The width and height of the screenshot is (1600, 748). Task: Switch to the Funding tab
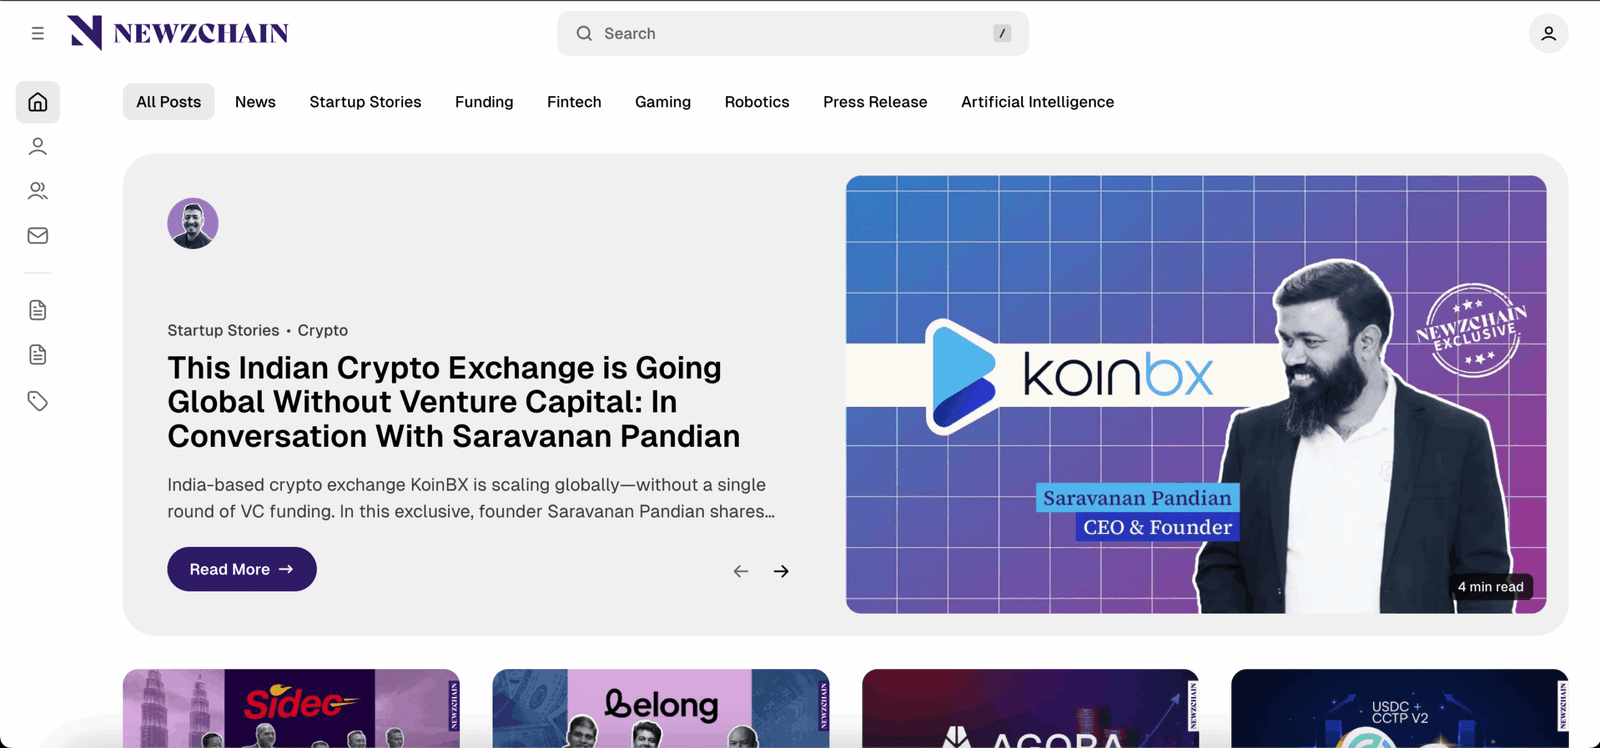[484, 102]
